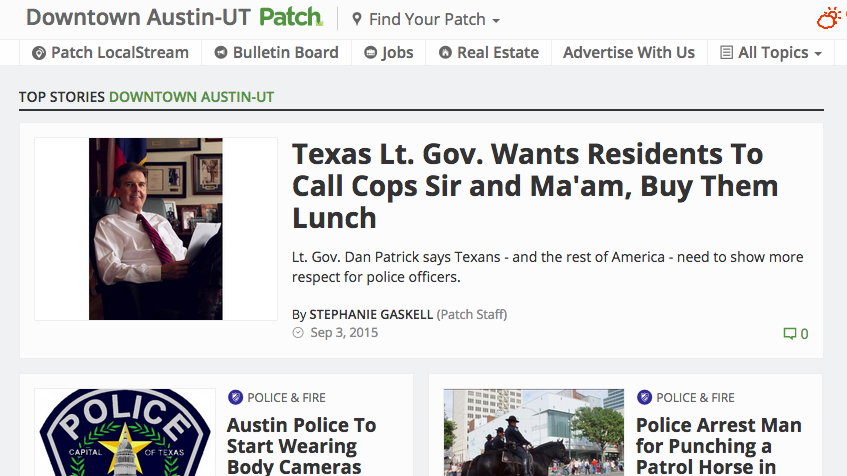Screen dimensions: 847x476
Task: Click the Dan Patrick photo thumbnail
Action: tap(156, 229)
